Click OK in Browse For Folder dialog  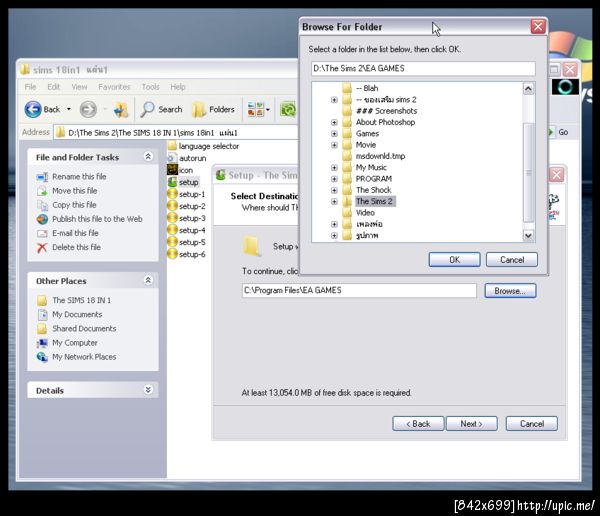[455, 260]
